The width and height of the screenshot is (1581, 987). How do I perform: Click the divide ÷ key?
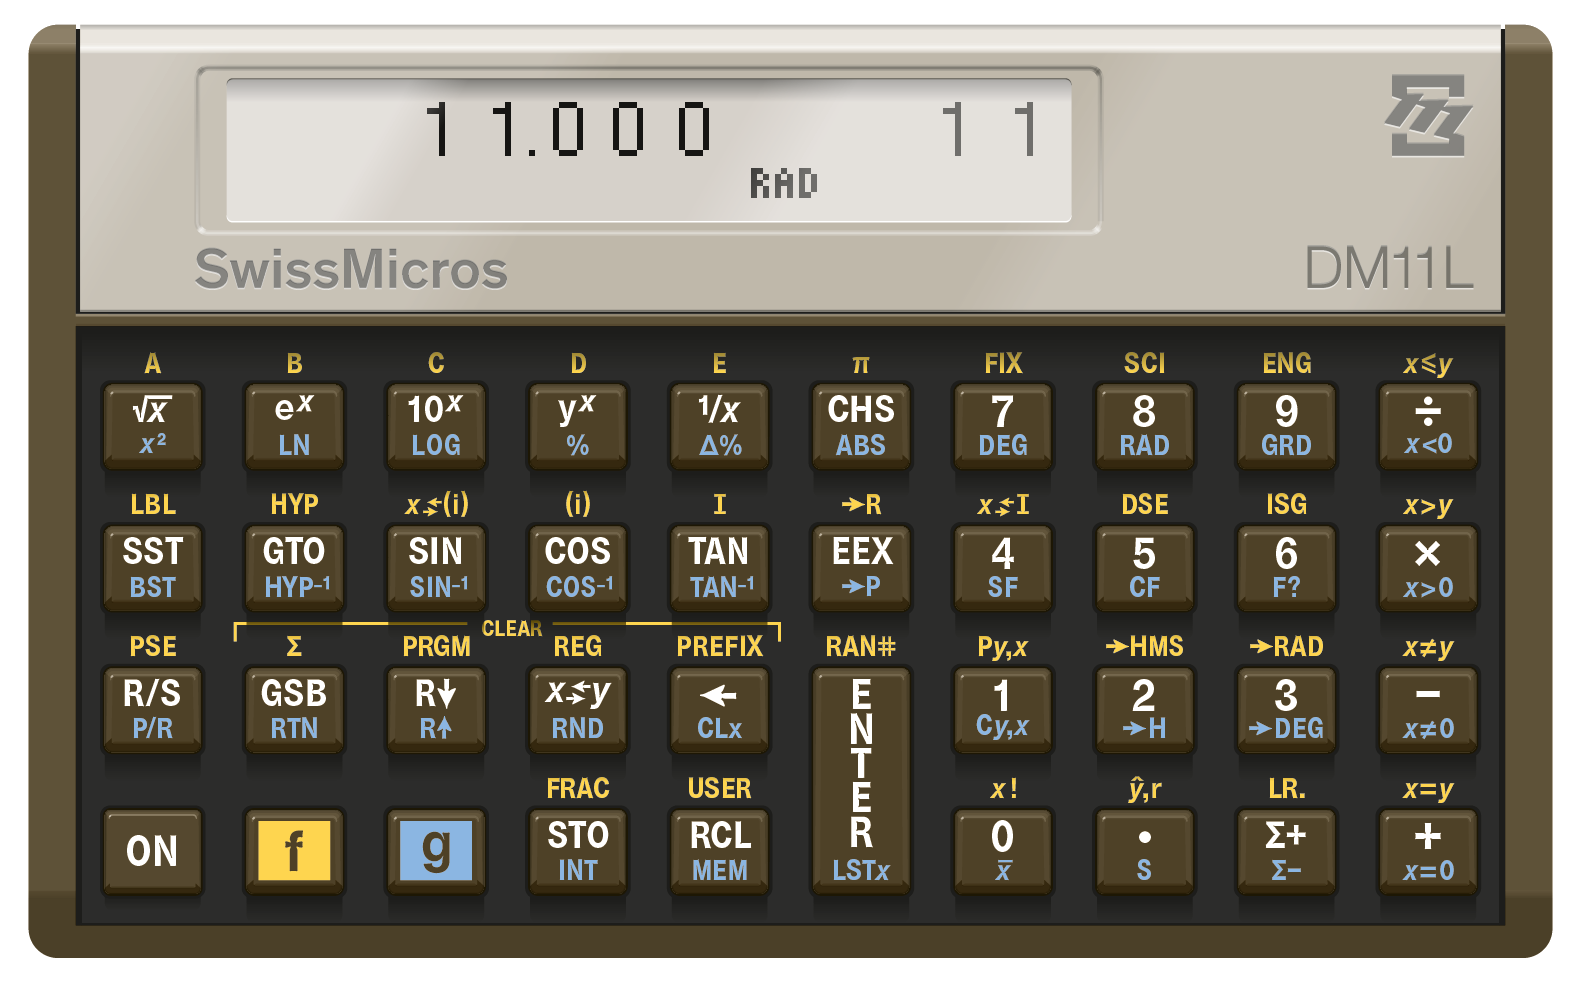point(1428,426)
